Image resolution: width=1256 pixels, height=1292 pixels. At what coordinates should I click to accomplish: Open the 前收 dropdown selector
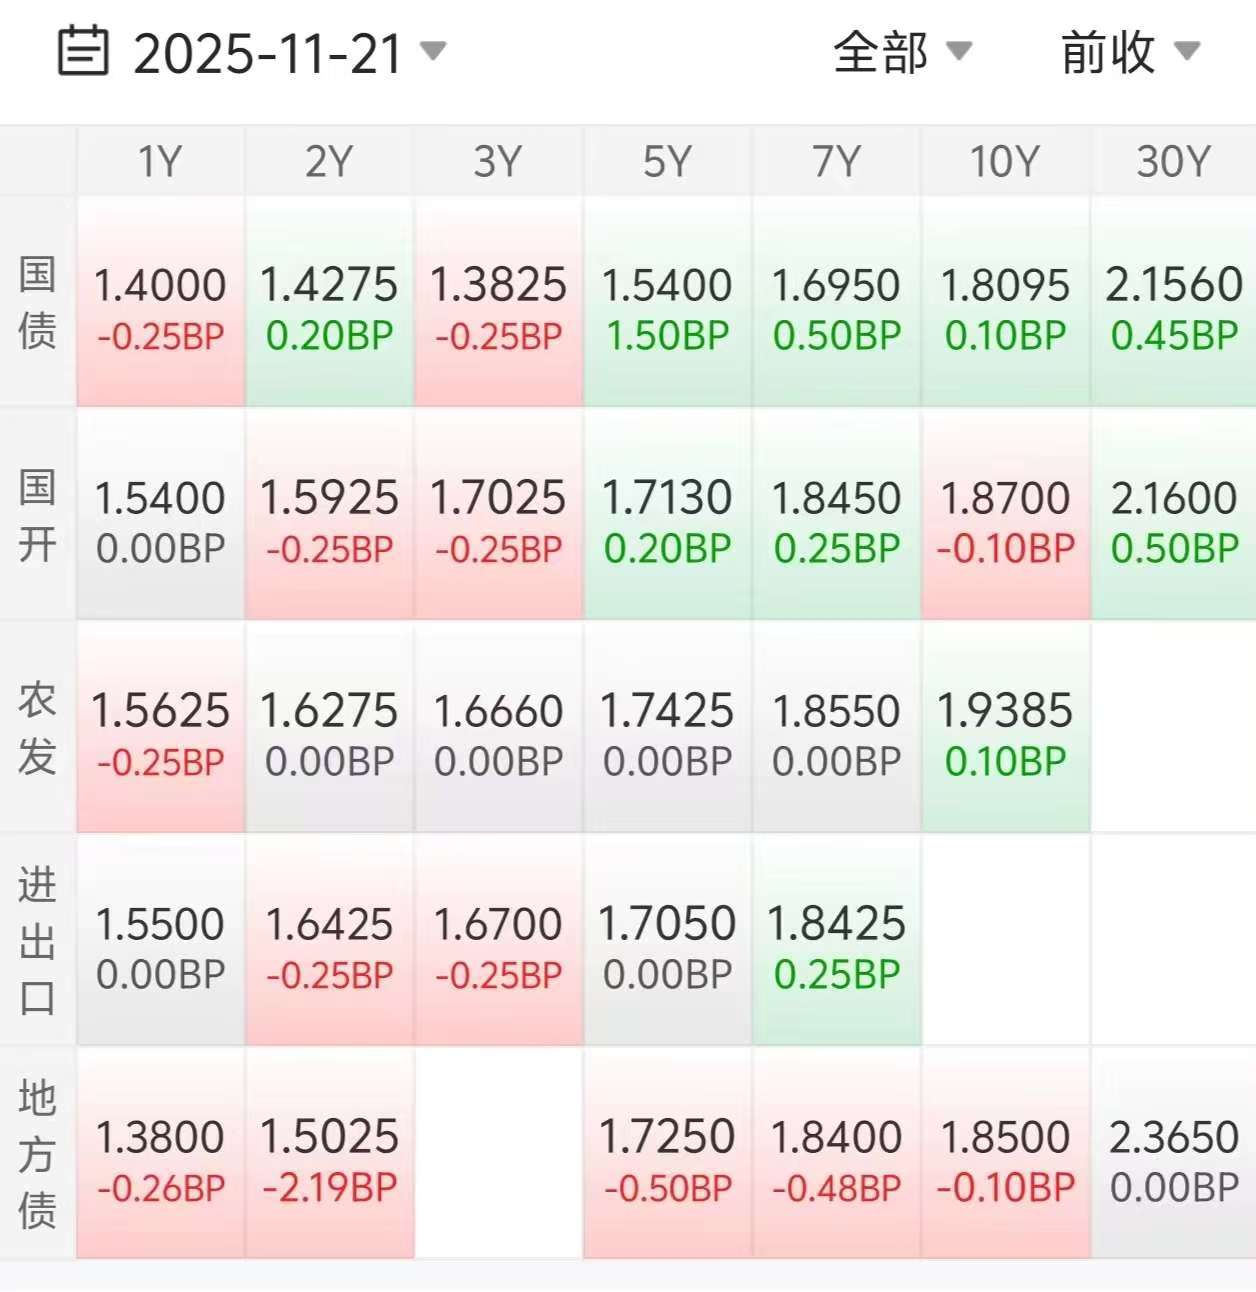[1130, 52]
